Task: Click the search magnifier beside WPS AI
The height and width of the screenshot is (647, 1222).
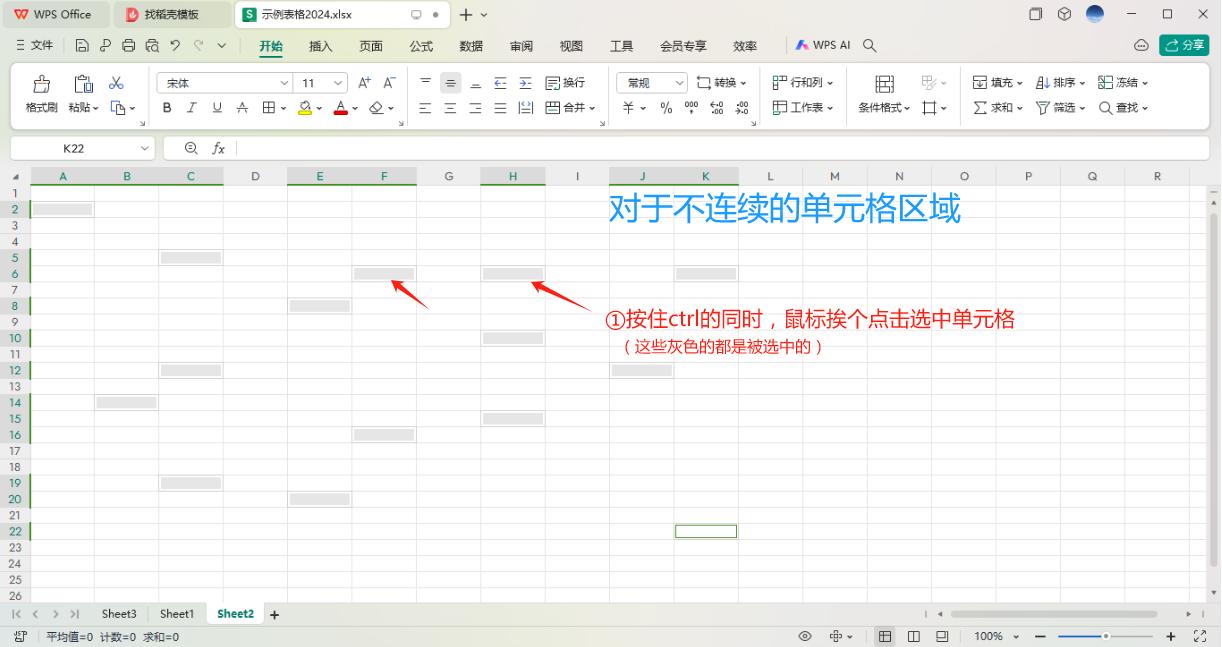Action: 870,46
